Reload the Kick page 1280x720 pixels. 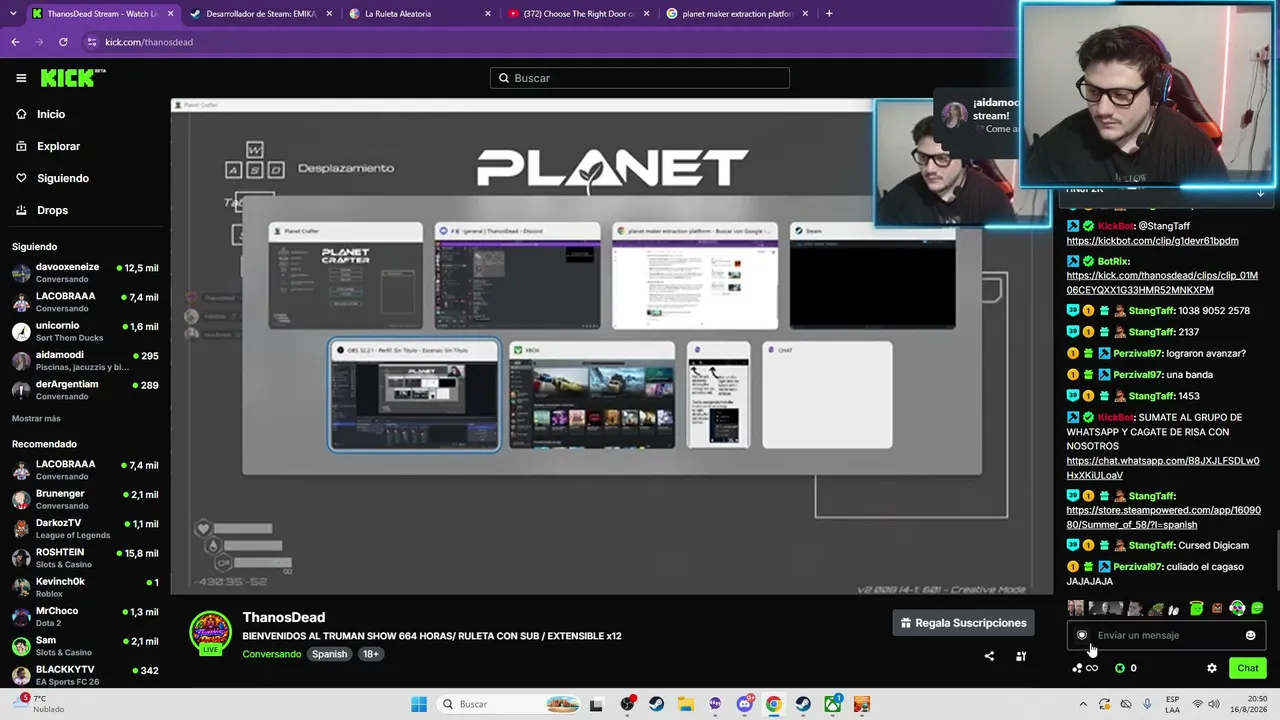pos(63,42)
